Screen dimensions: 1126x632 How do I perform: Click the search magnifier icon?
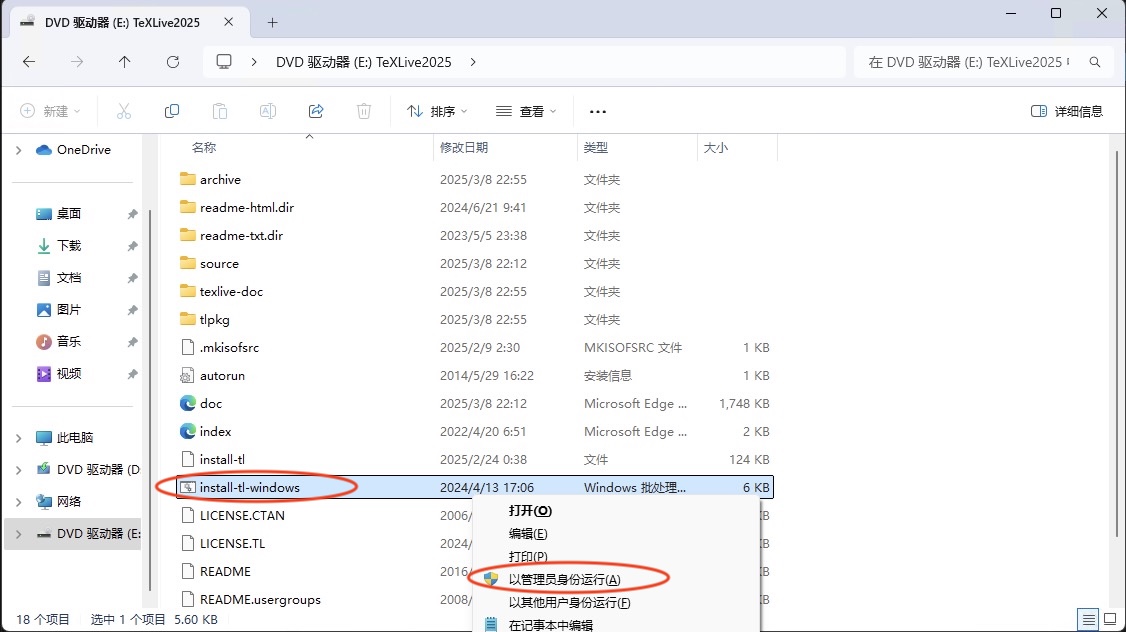1094,62
